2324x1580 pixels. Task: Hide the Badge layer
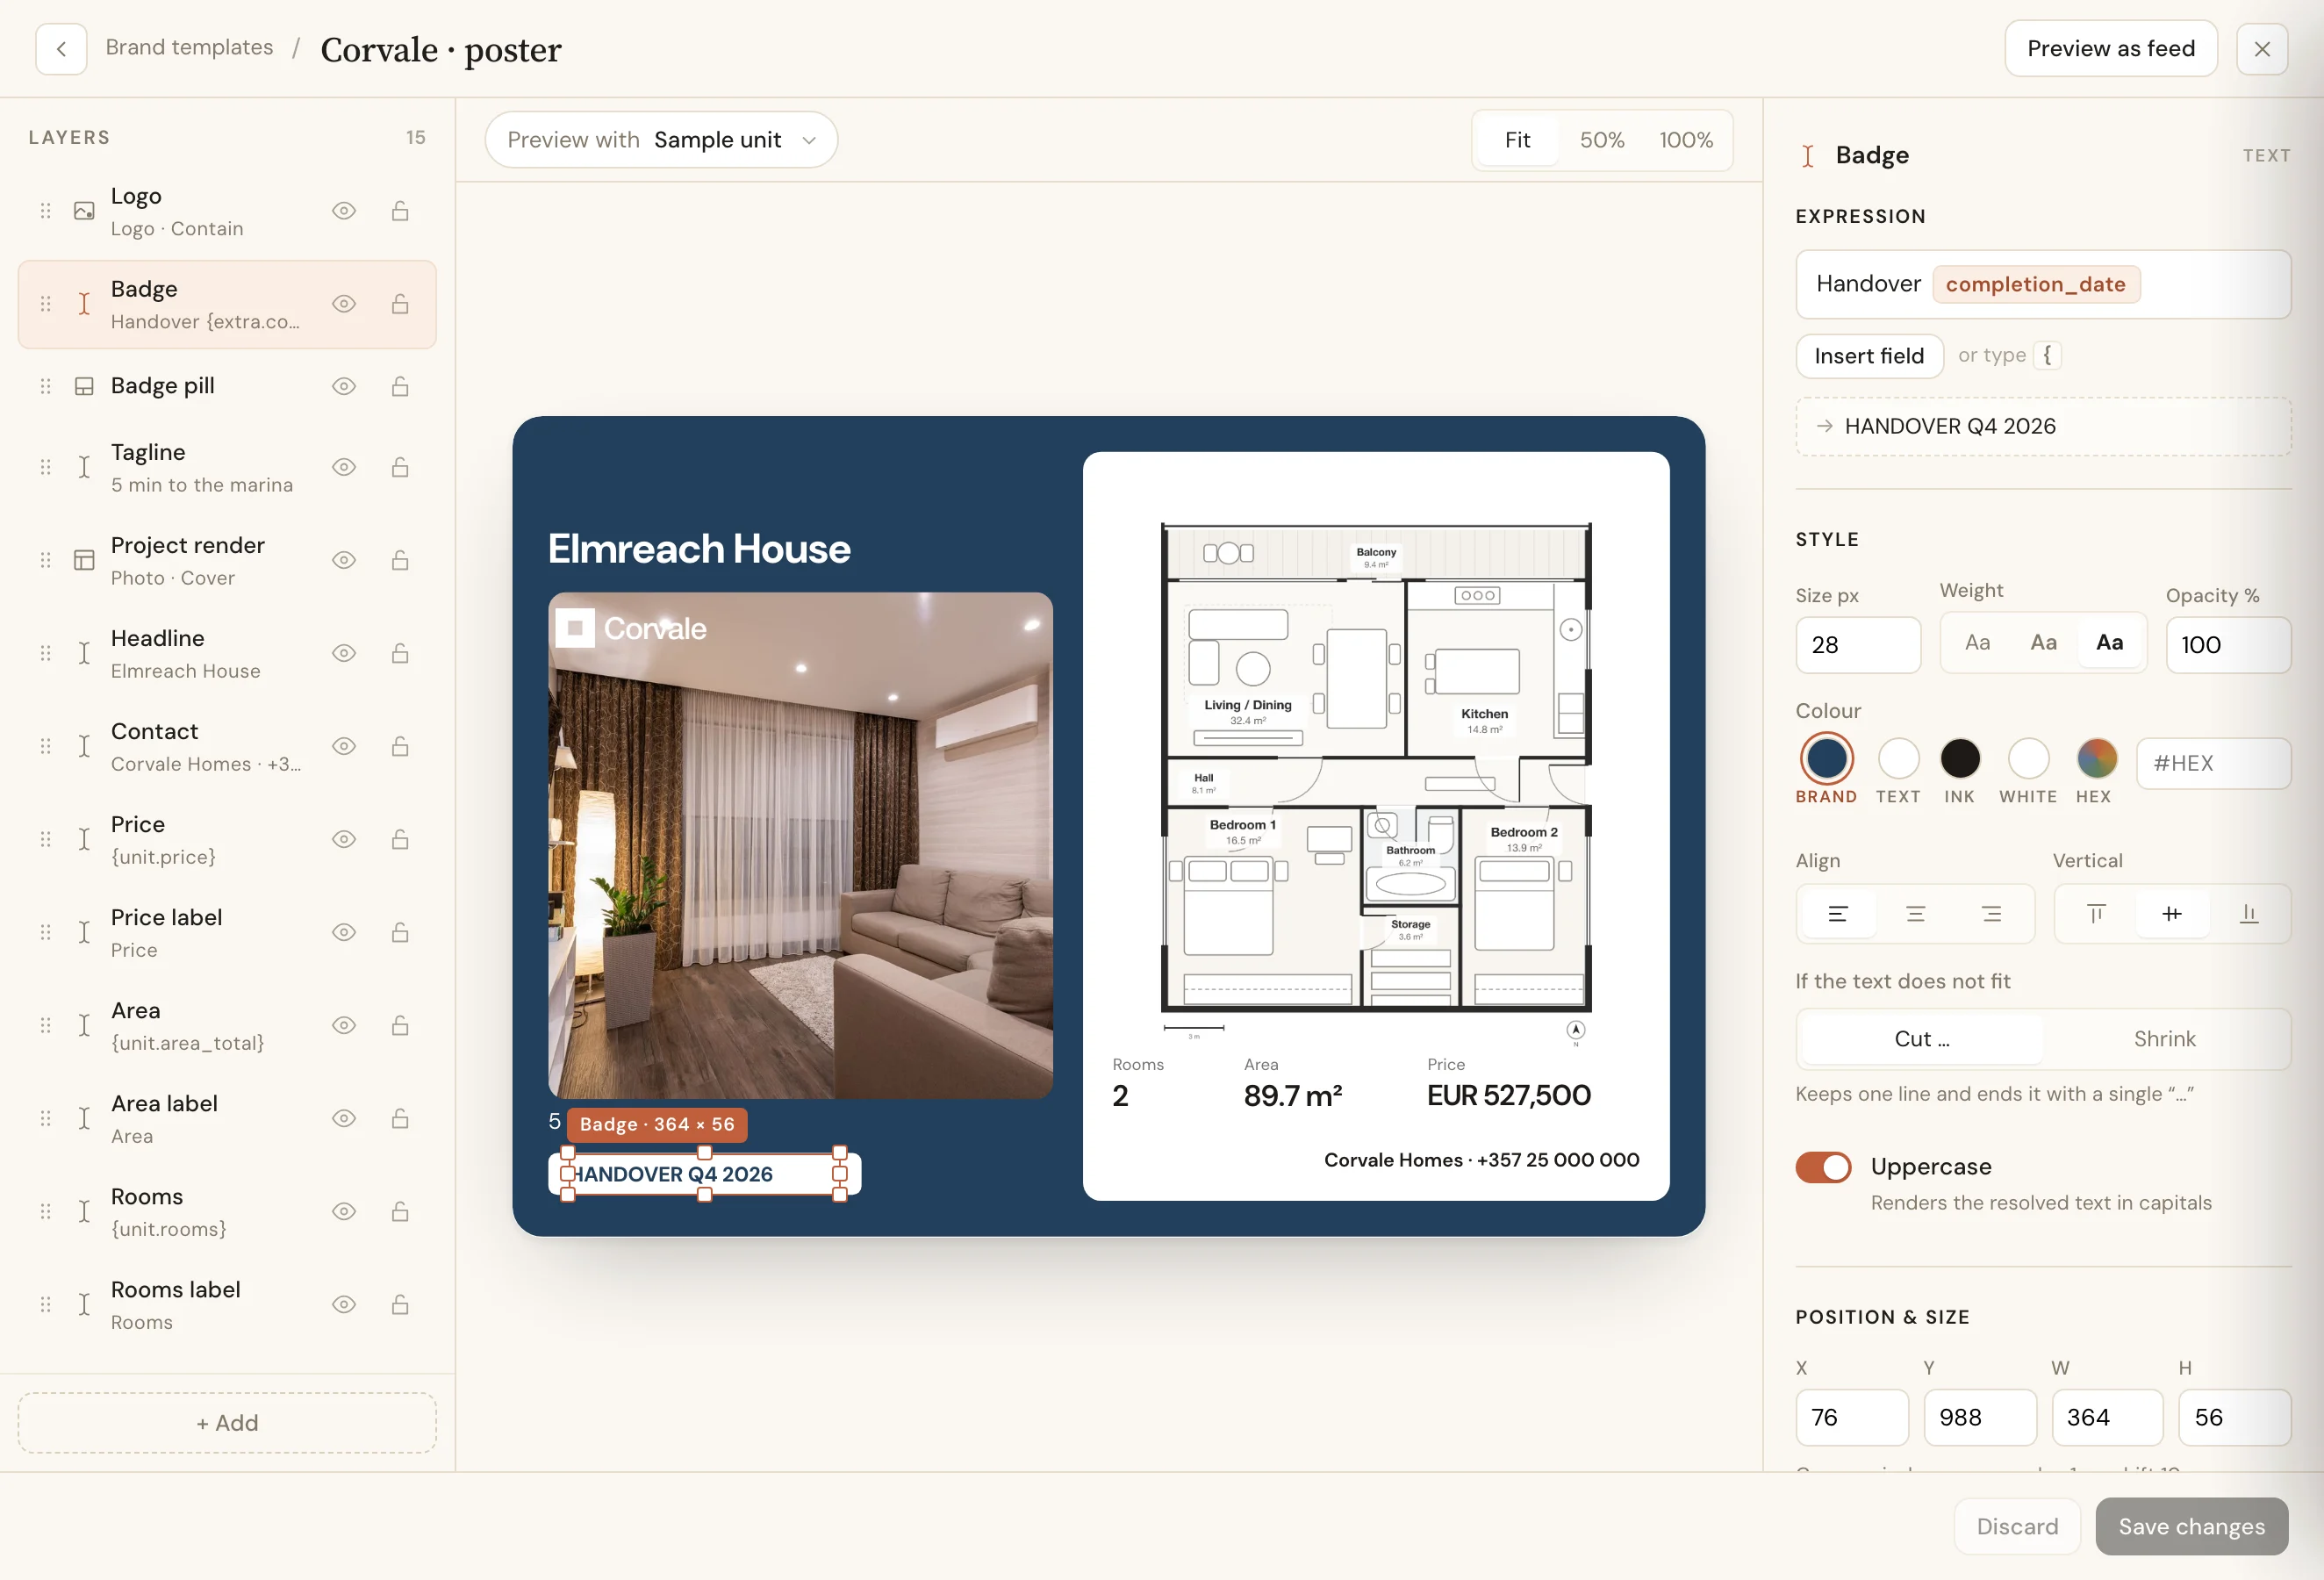(344, 304)
